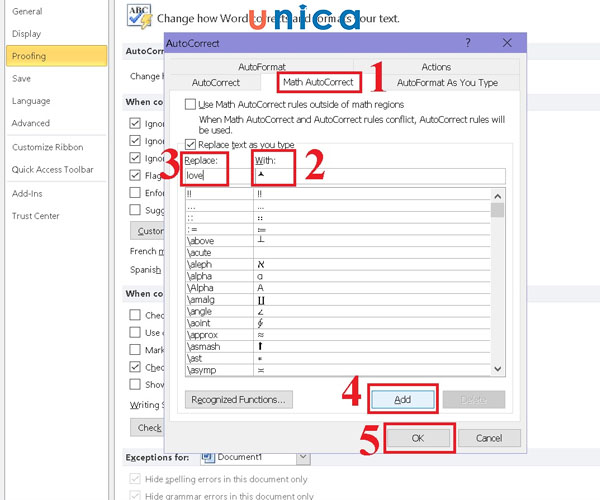Select the \alpha entry in the list
Image resolution: width=600 pixels, height=500 pixels.
tap(203, 274)
